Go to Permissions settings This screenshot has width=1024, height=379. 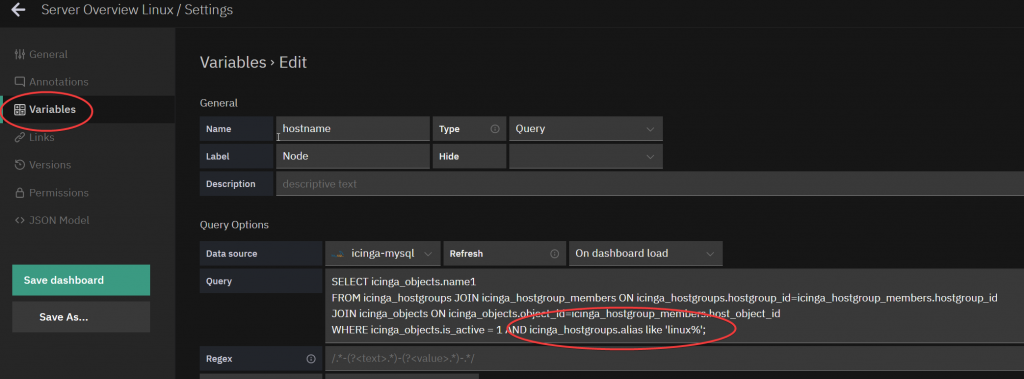[x=51, y=193]
